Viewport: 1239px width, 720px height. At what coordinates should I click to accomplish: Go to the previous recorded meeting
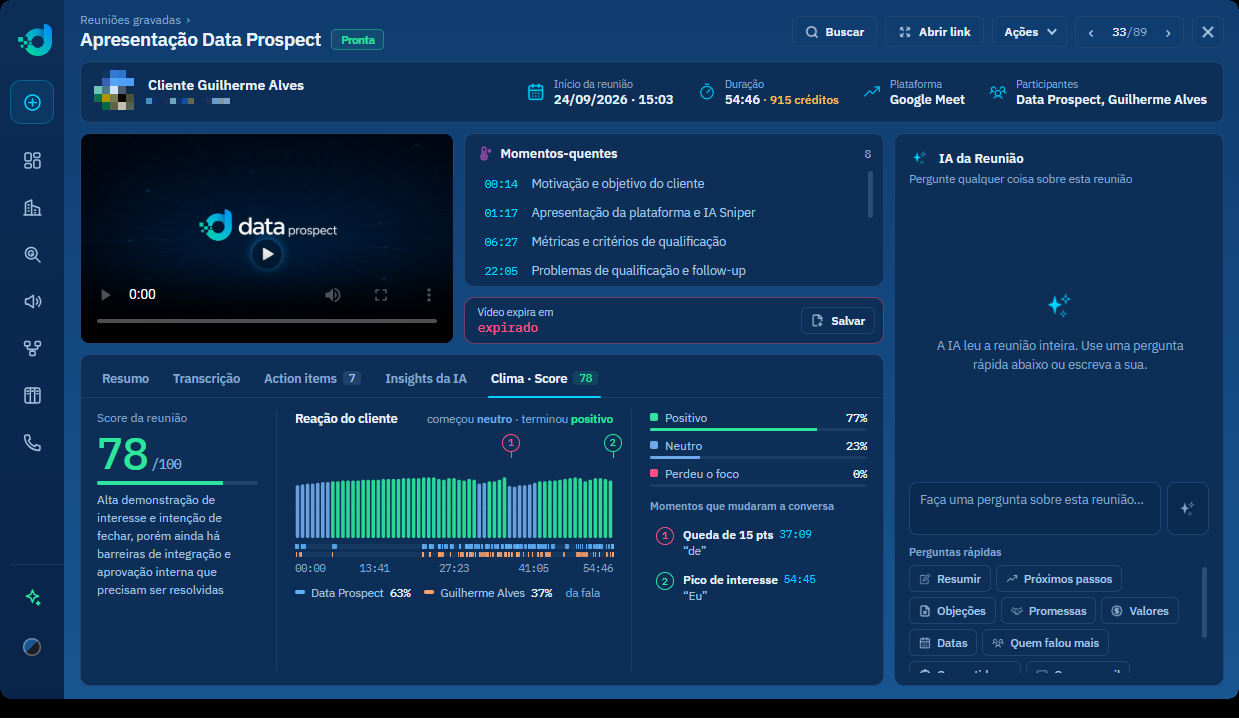point(1092,32)
